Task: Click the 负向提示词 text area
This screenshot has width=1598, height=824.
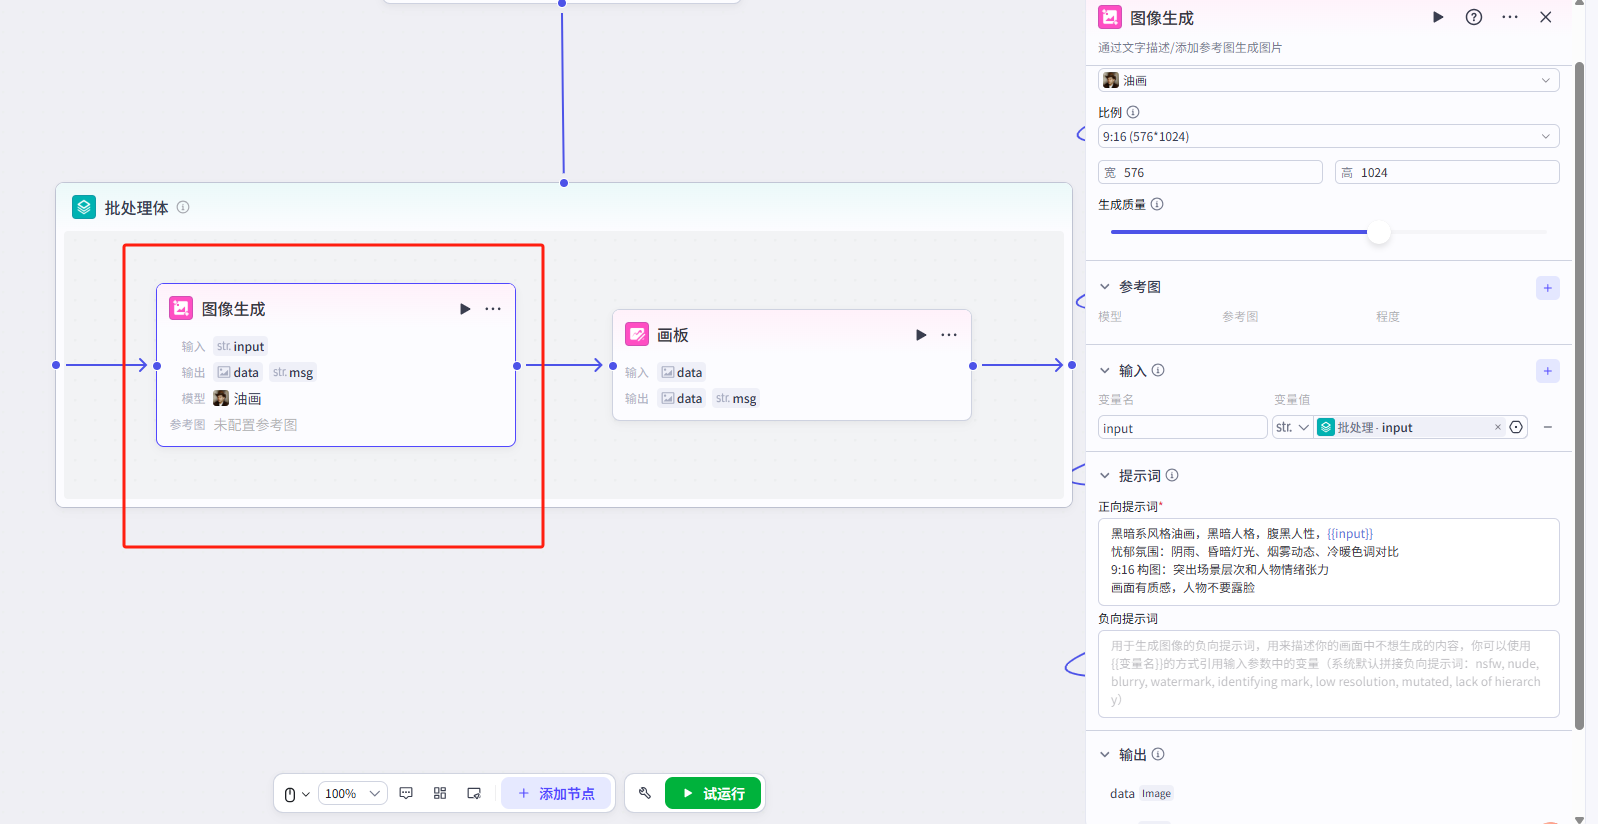Action: (x=1328, y=673)
